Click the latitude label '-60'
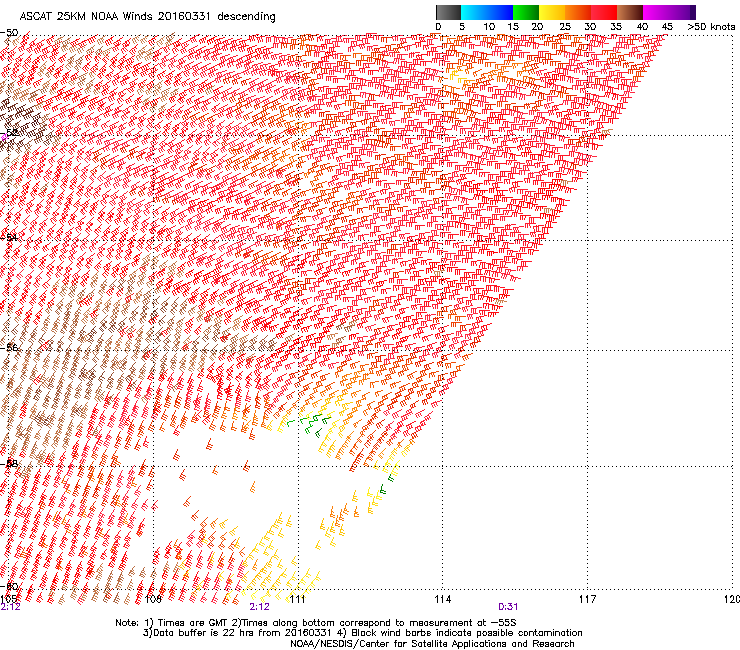 (9, 586)
